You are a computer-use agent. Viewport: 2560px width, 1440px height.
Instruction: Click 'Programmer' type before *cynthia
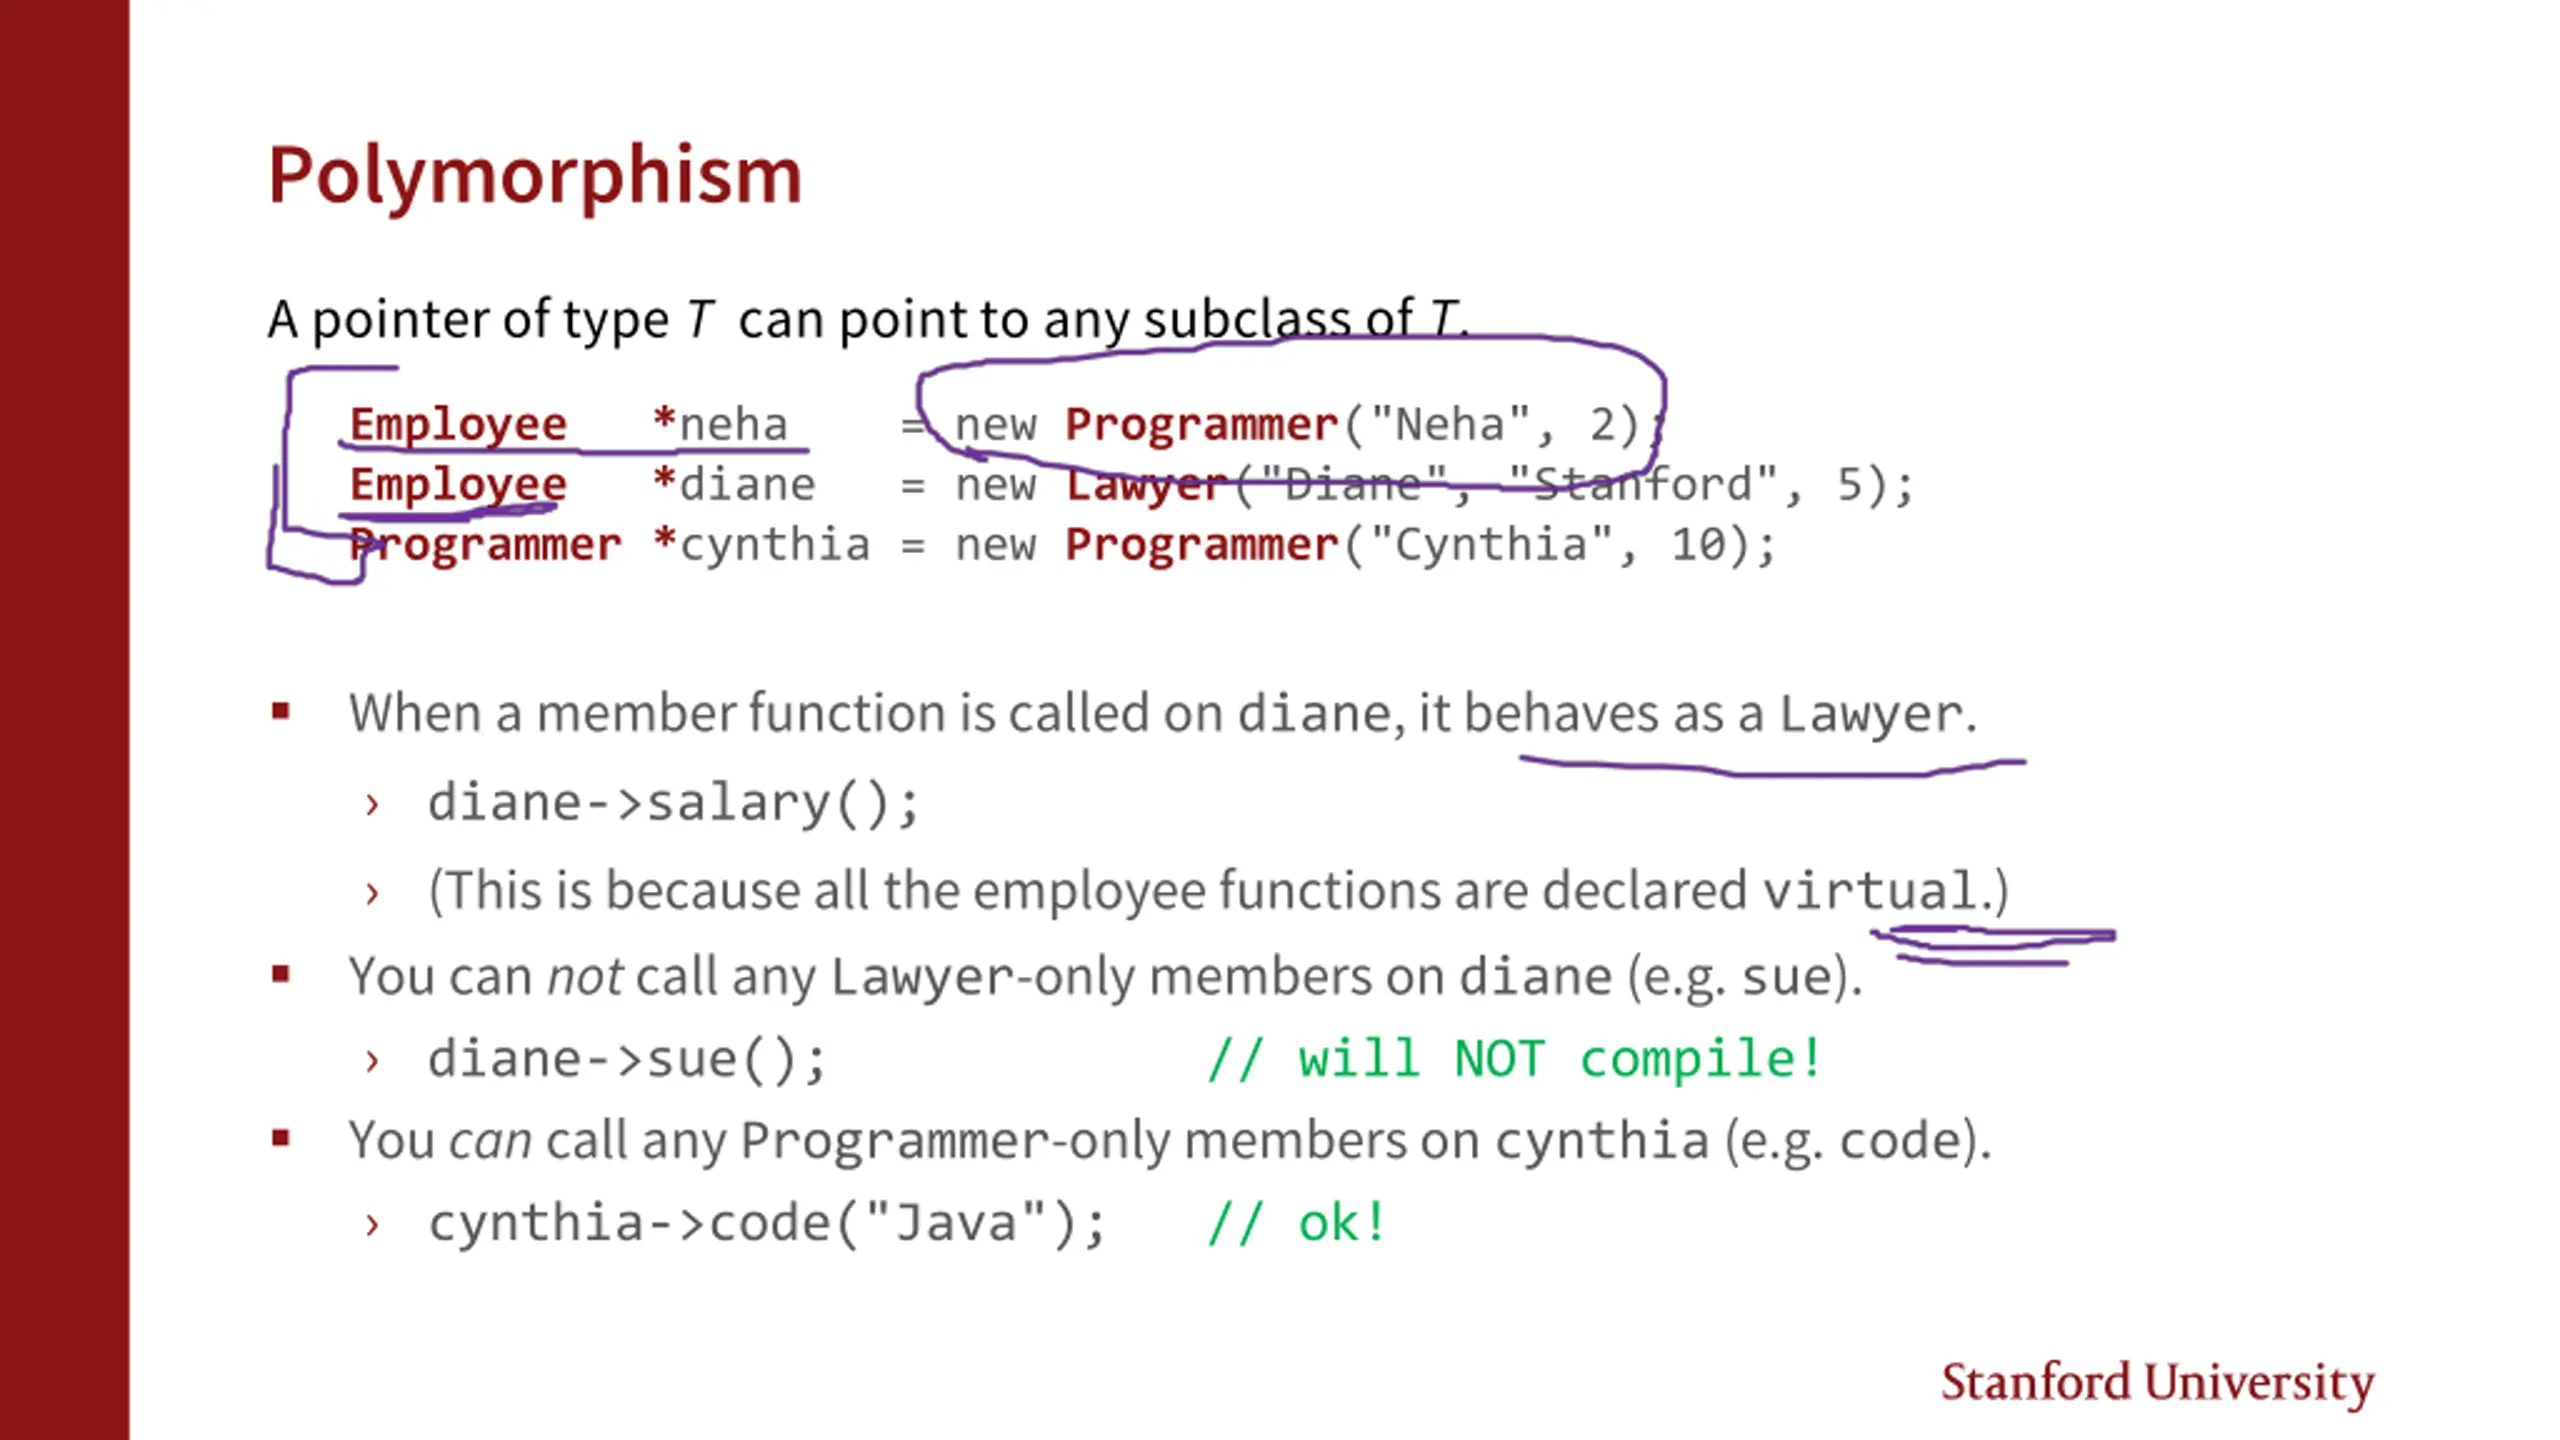(x=486, y=545)
